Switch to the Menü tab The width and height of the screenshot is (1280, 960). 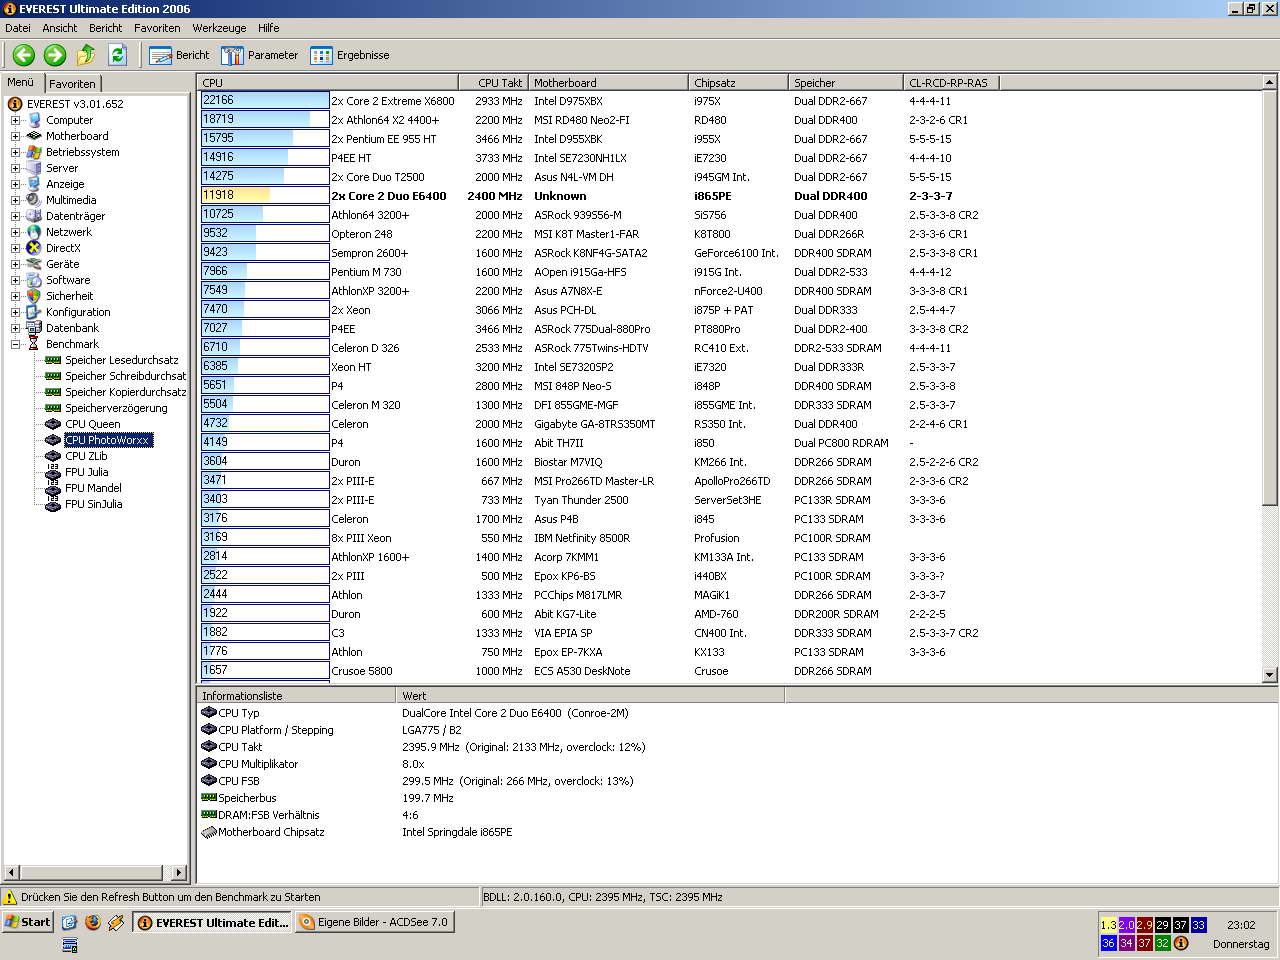click(x=21, y=83)
